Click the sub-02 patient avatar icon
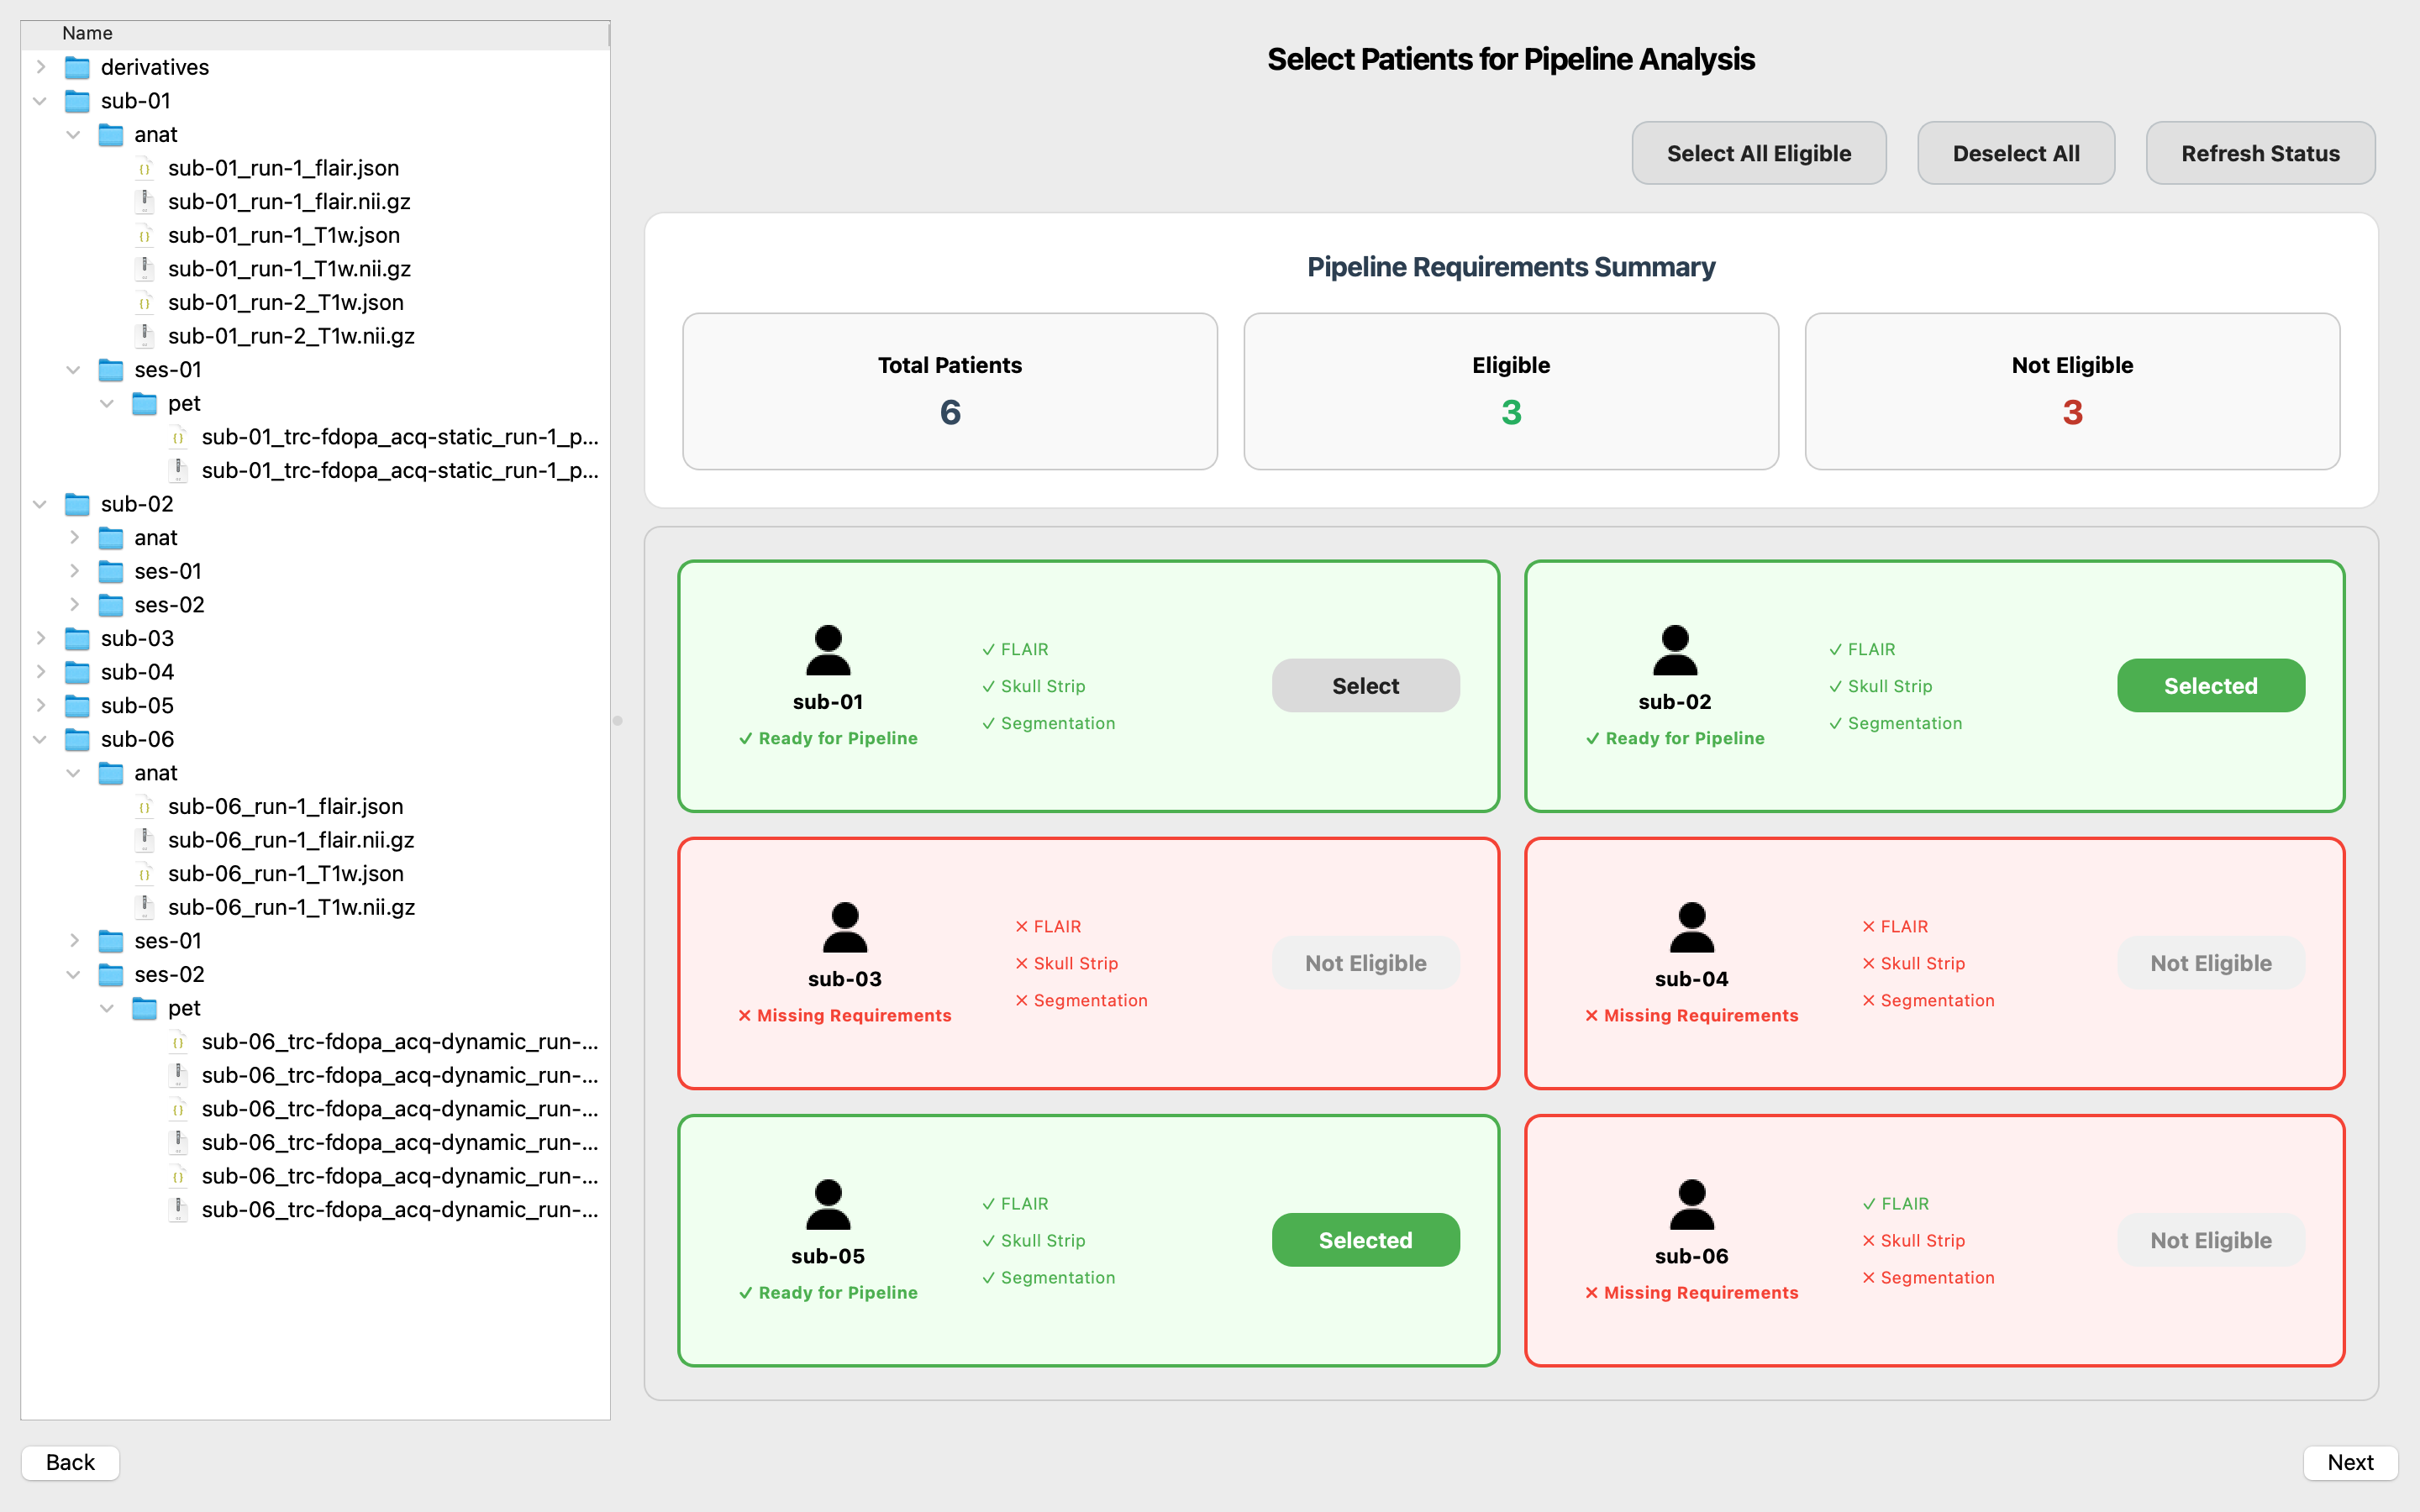The width and height of the screenshot is (2420, 1512). 1675,650
